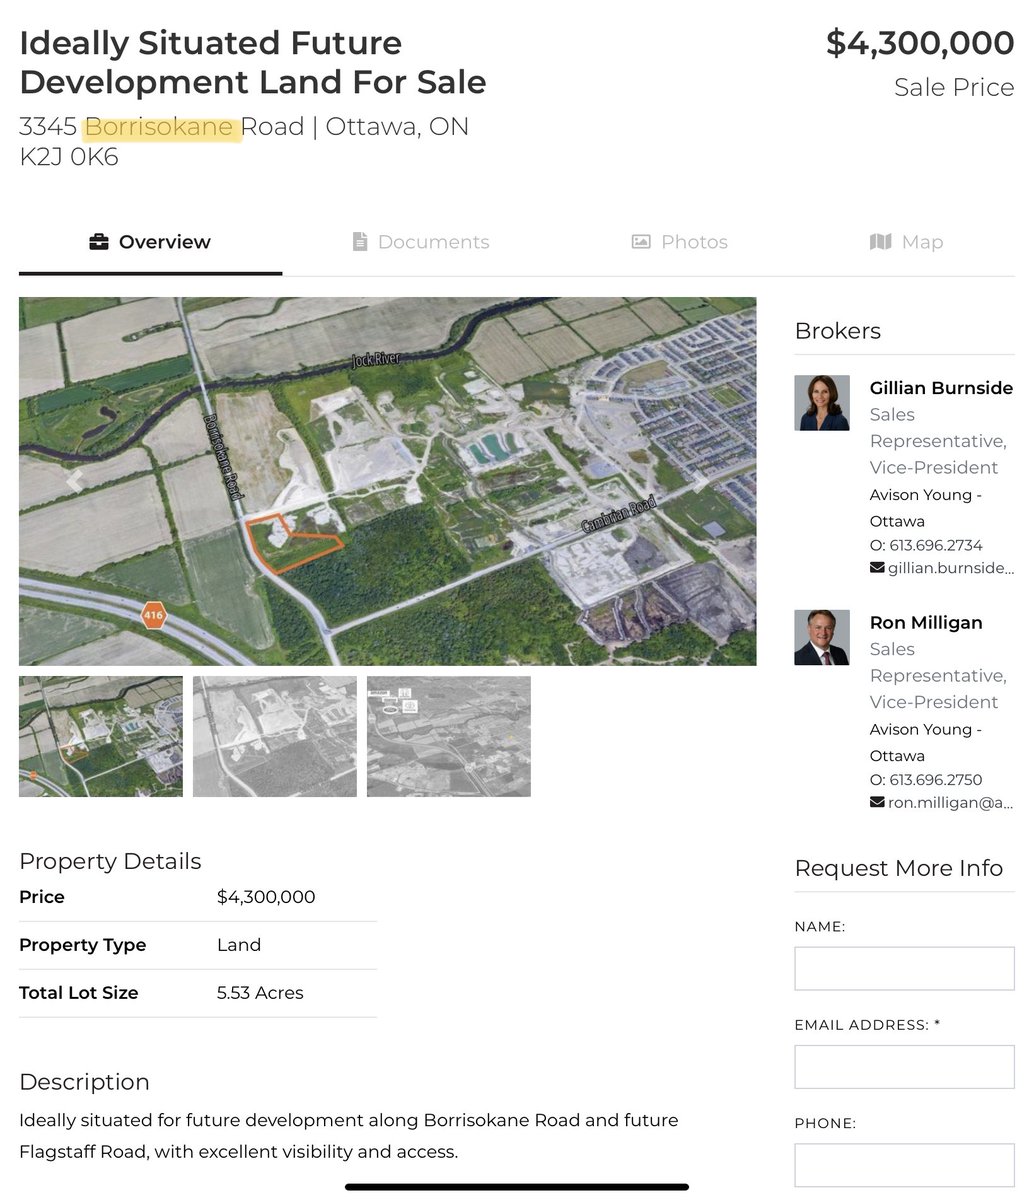
Task: Click the Price value in Property Details
Action: [266, 897]
